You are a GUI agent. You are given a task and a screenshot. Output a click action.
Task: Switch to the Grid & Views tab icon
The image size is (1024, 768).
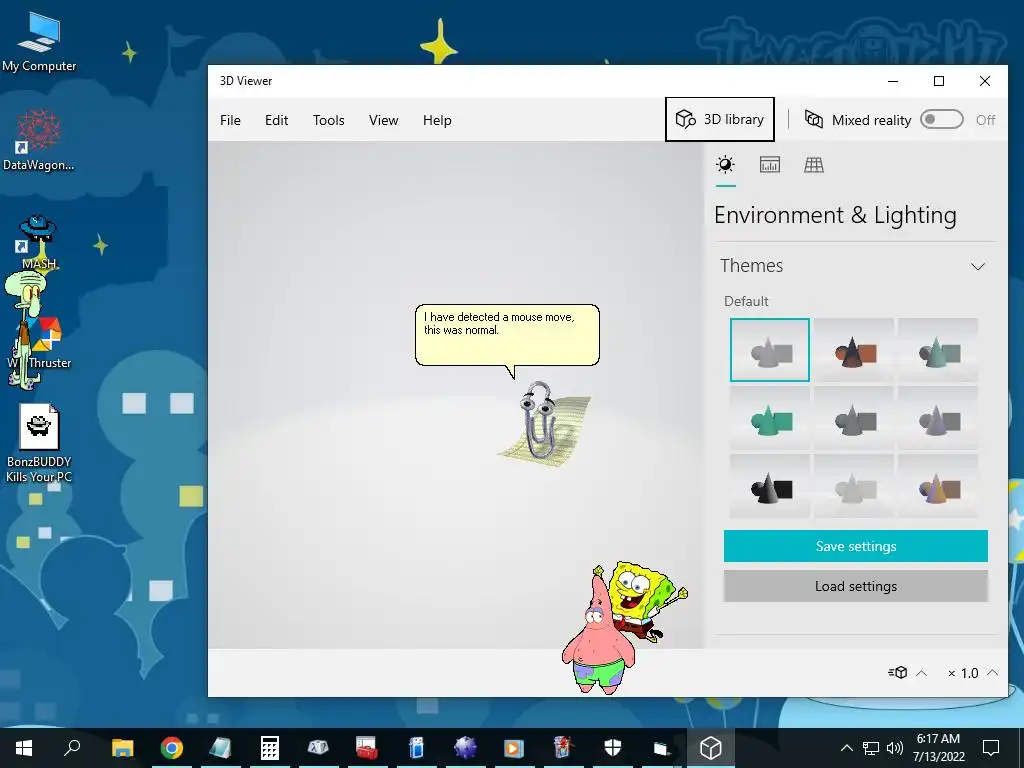(x=814, y=165)
